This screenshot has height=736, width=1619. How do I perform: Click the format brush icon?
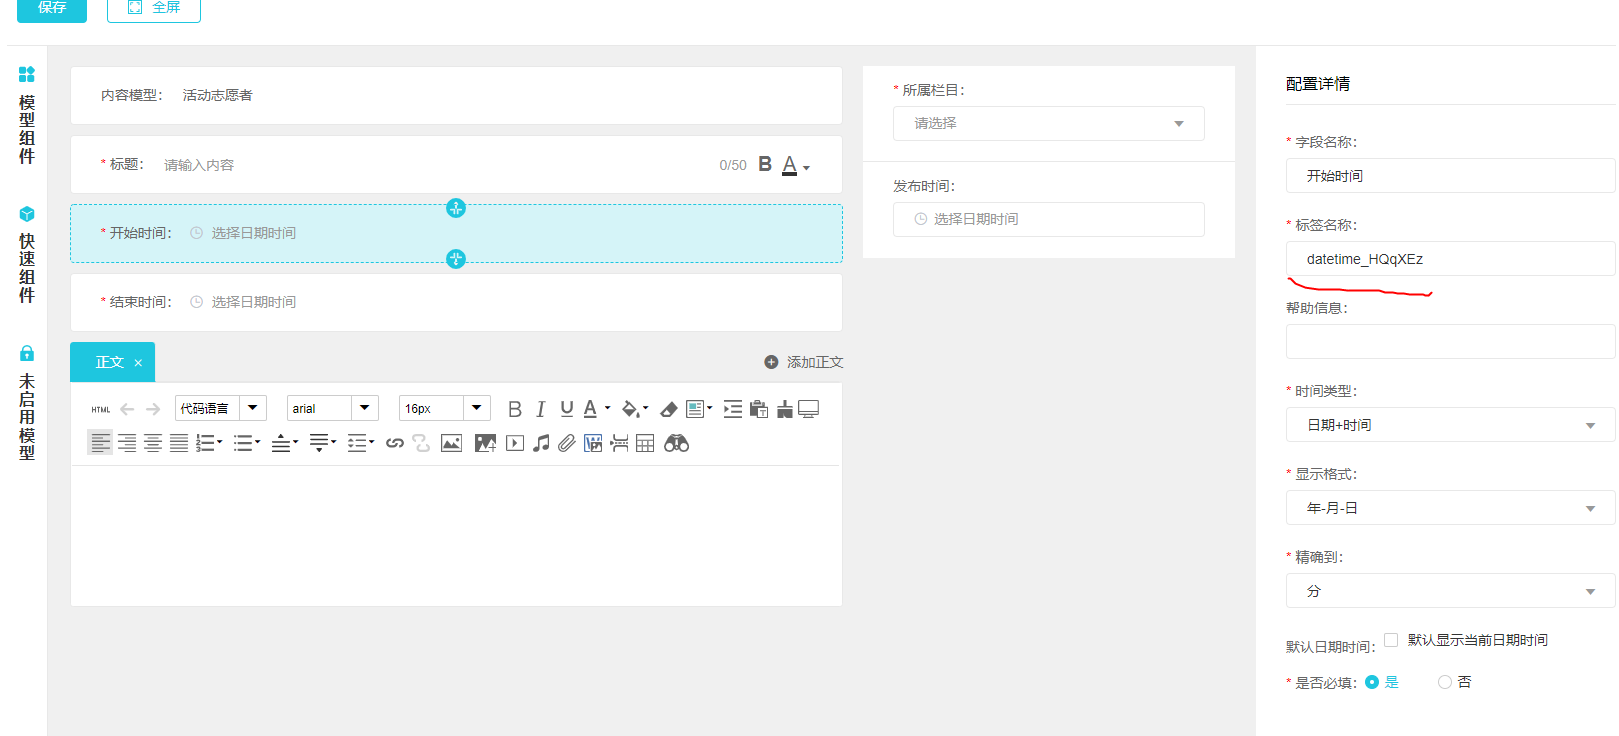tap(785, 409)
